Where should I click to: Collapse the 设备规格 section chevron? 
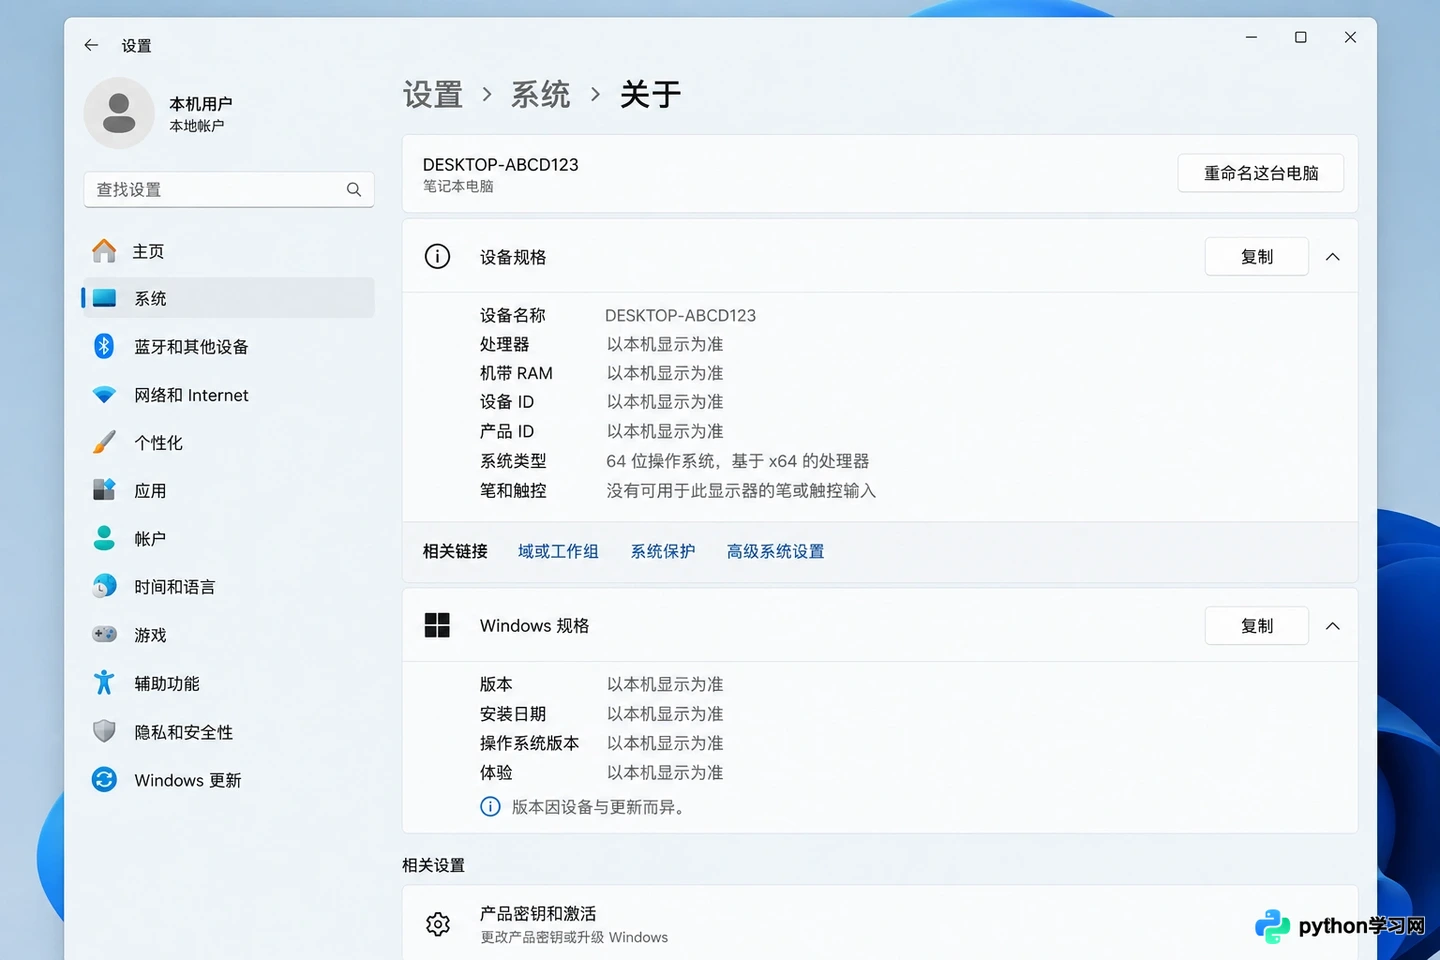coord(1332,257)
